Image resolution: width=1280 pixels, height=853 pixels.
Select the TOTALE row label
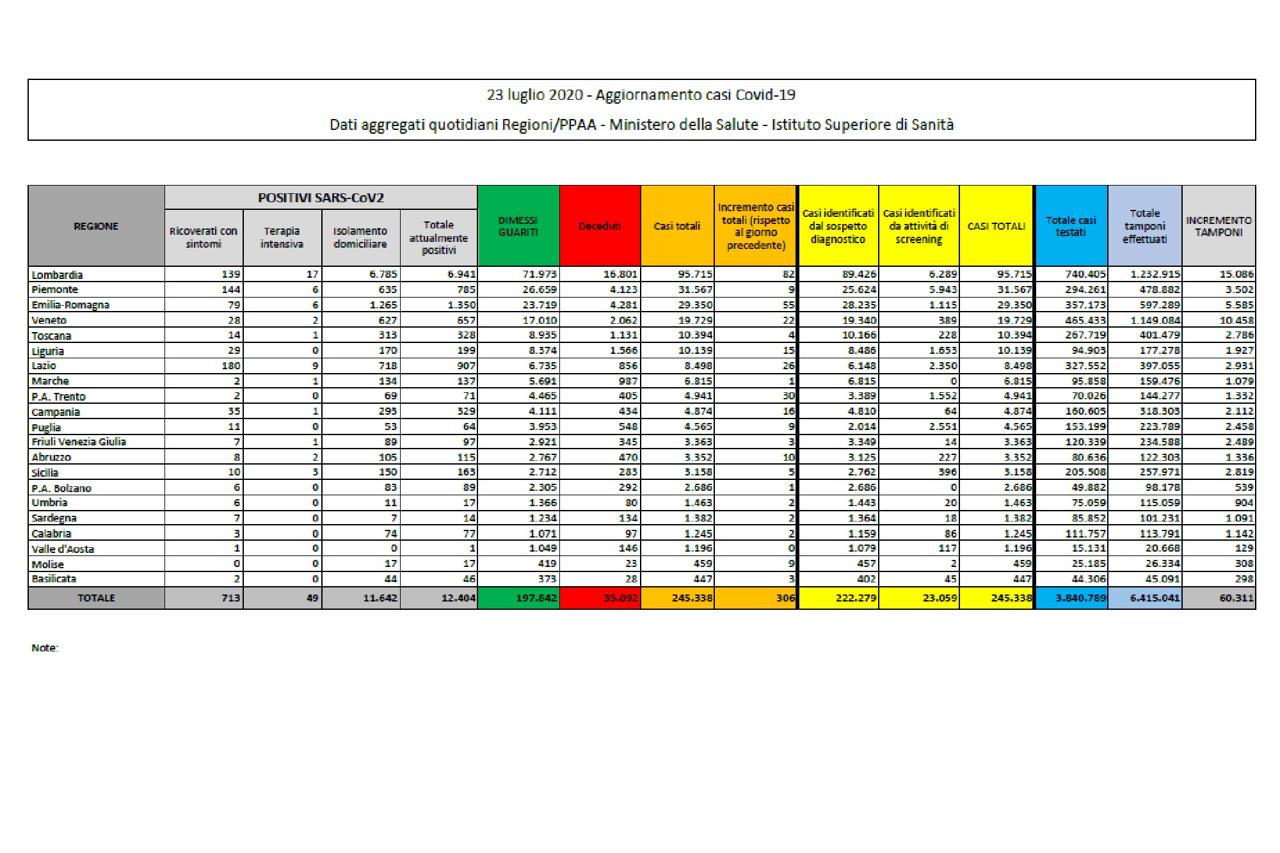click(x=96, y=598)
